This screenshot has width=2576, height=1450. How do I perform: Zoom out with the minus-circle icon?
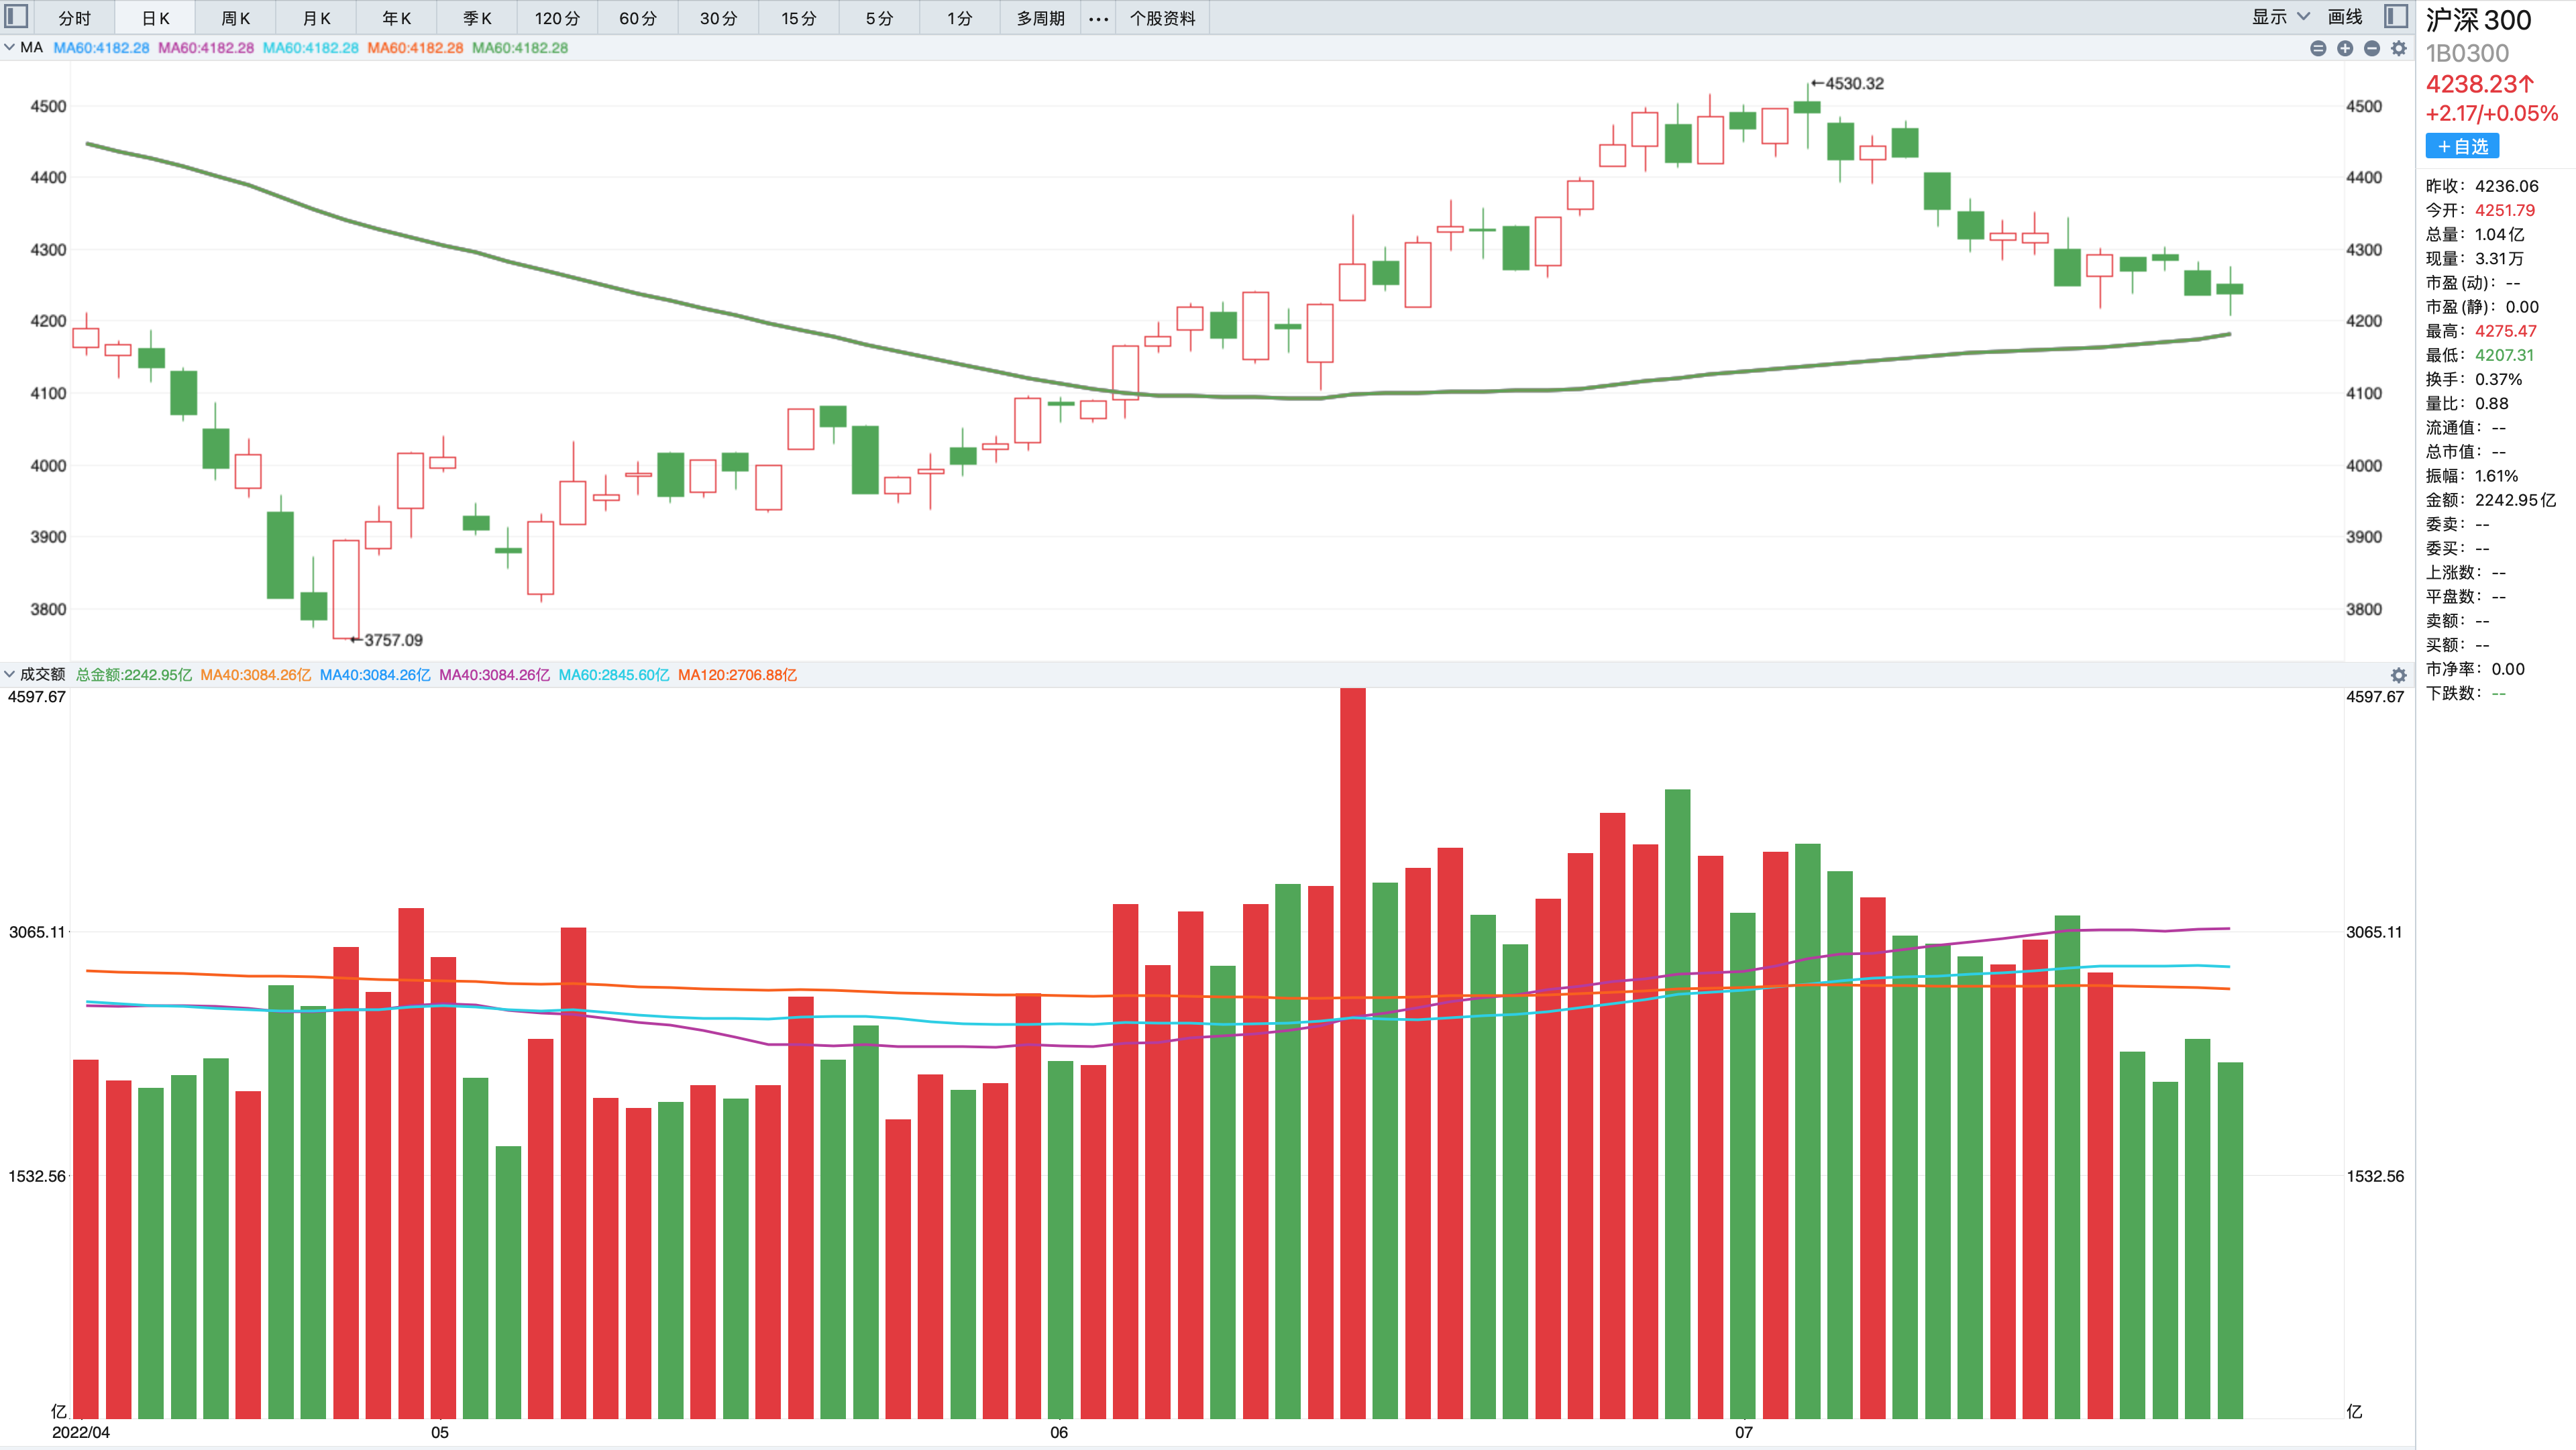pos(2372,48)
